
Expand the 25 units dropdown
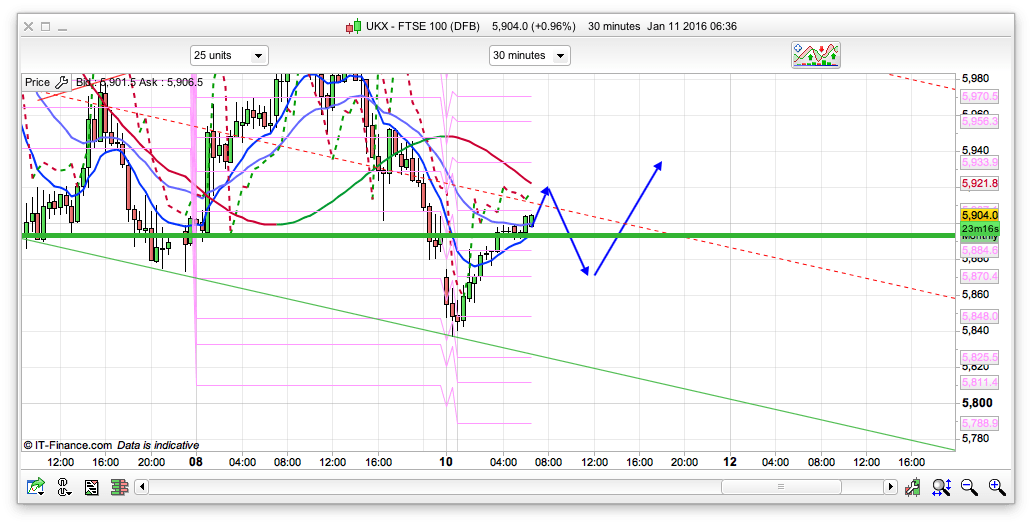click(229, 55)
